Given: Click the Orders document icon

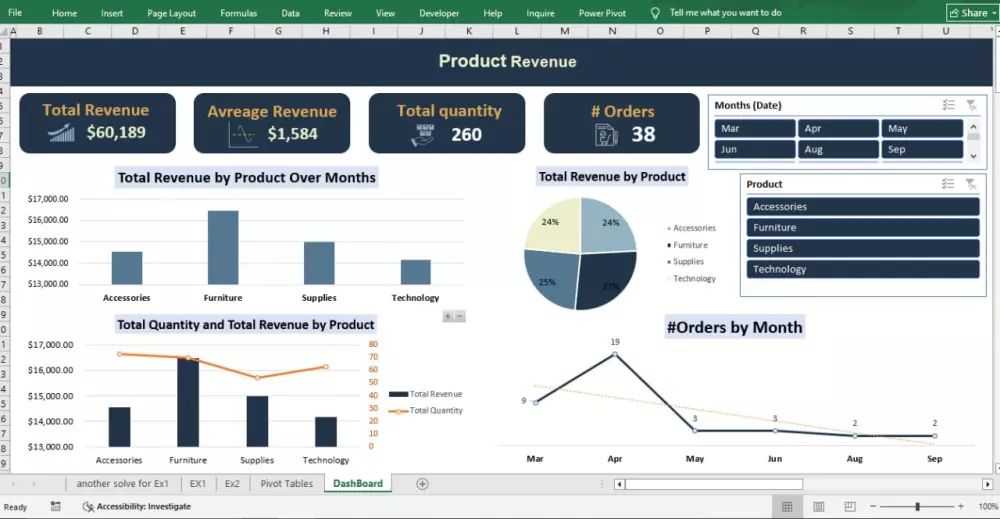Looking at the screenshot, I should coord(606,135).
